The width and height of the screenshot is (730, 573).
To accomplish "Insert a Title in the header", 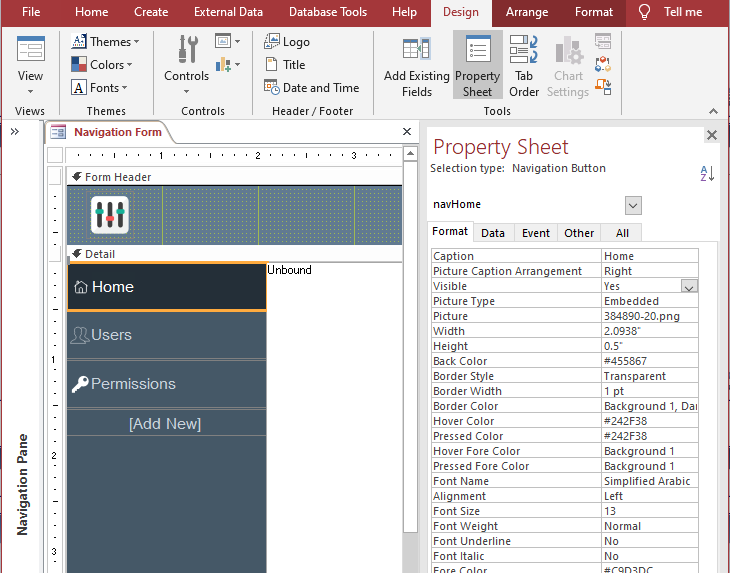I will point(284,65).
